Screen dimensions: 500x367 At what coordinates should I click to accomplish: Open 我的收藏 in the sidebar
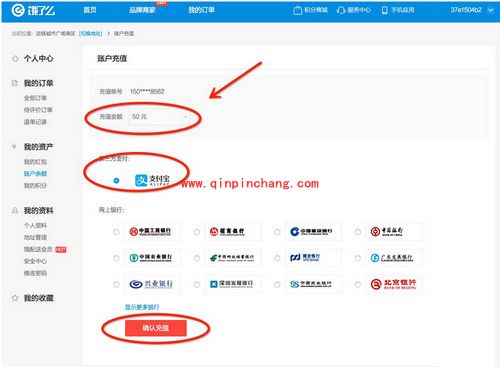(x=38, y=298)
